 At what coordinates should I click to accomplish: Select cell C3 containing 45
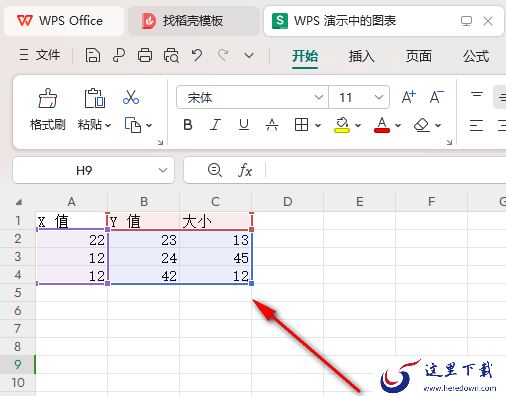(x=215, y=258)
